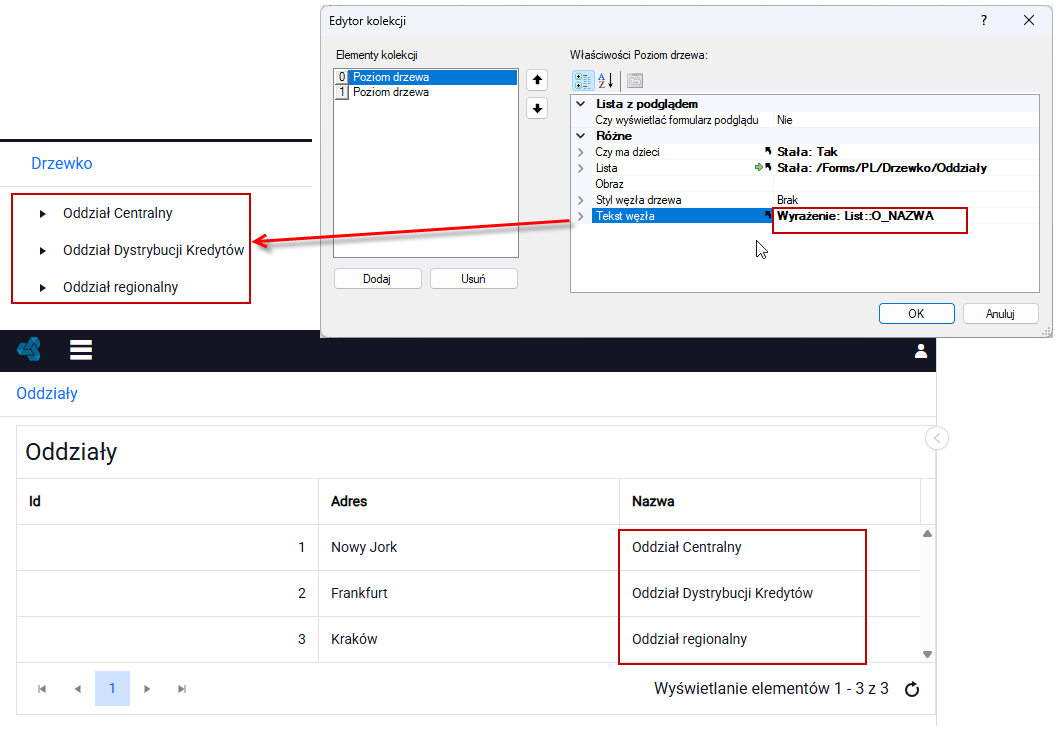
Task: Select page 1 in the pager
Action: coord(112,689)
